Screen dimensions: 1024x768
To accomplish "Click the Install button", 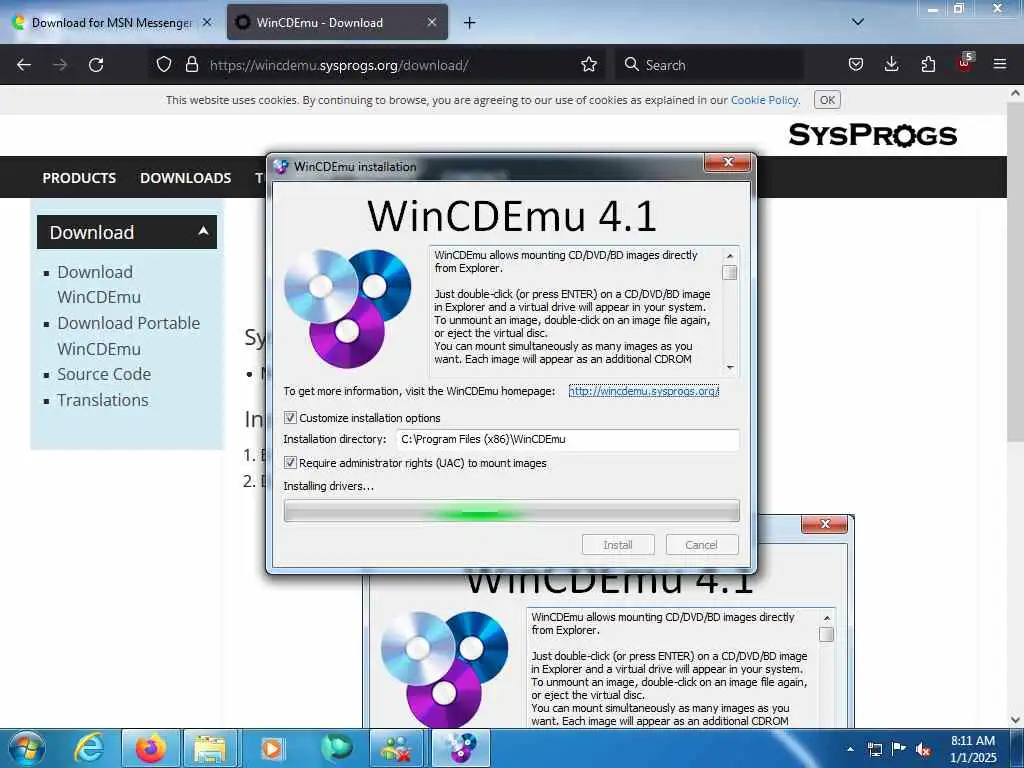I will (x=618, y=545).
